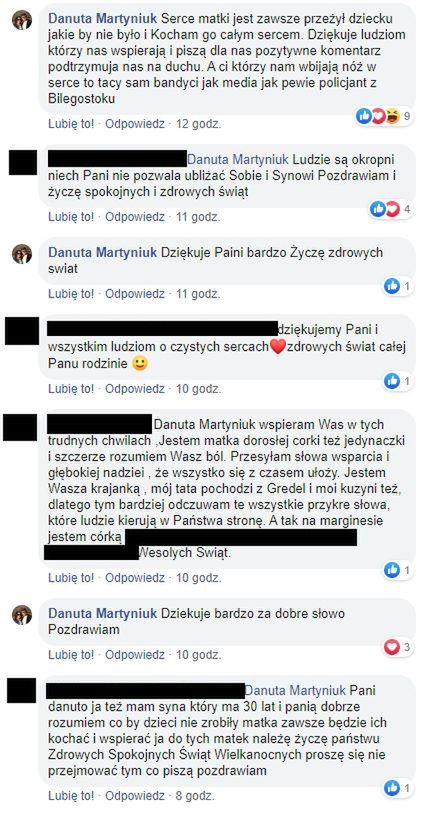Click tagged 'Danuta Martyniuk' in 'Pani danuto' comment
Screen dimensions: 424x814
[295, 691]
